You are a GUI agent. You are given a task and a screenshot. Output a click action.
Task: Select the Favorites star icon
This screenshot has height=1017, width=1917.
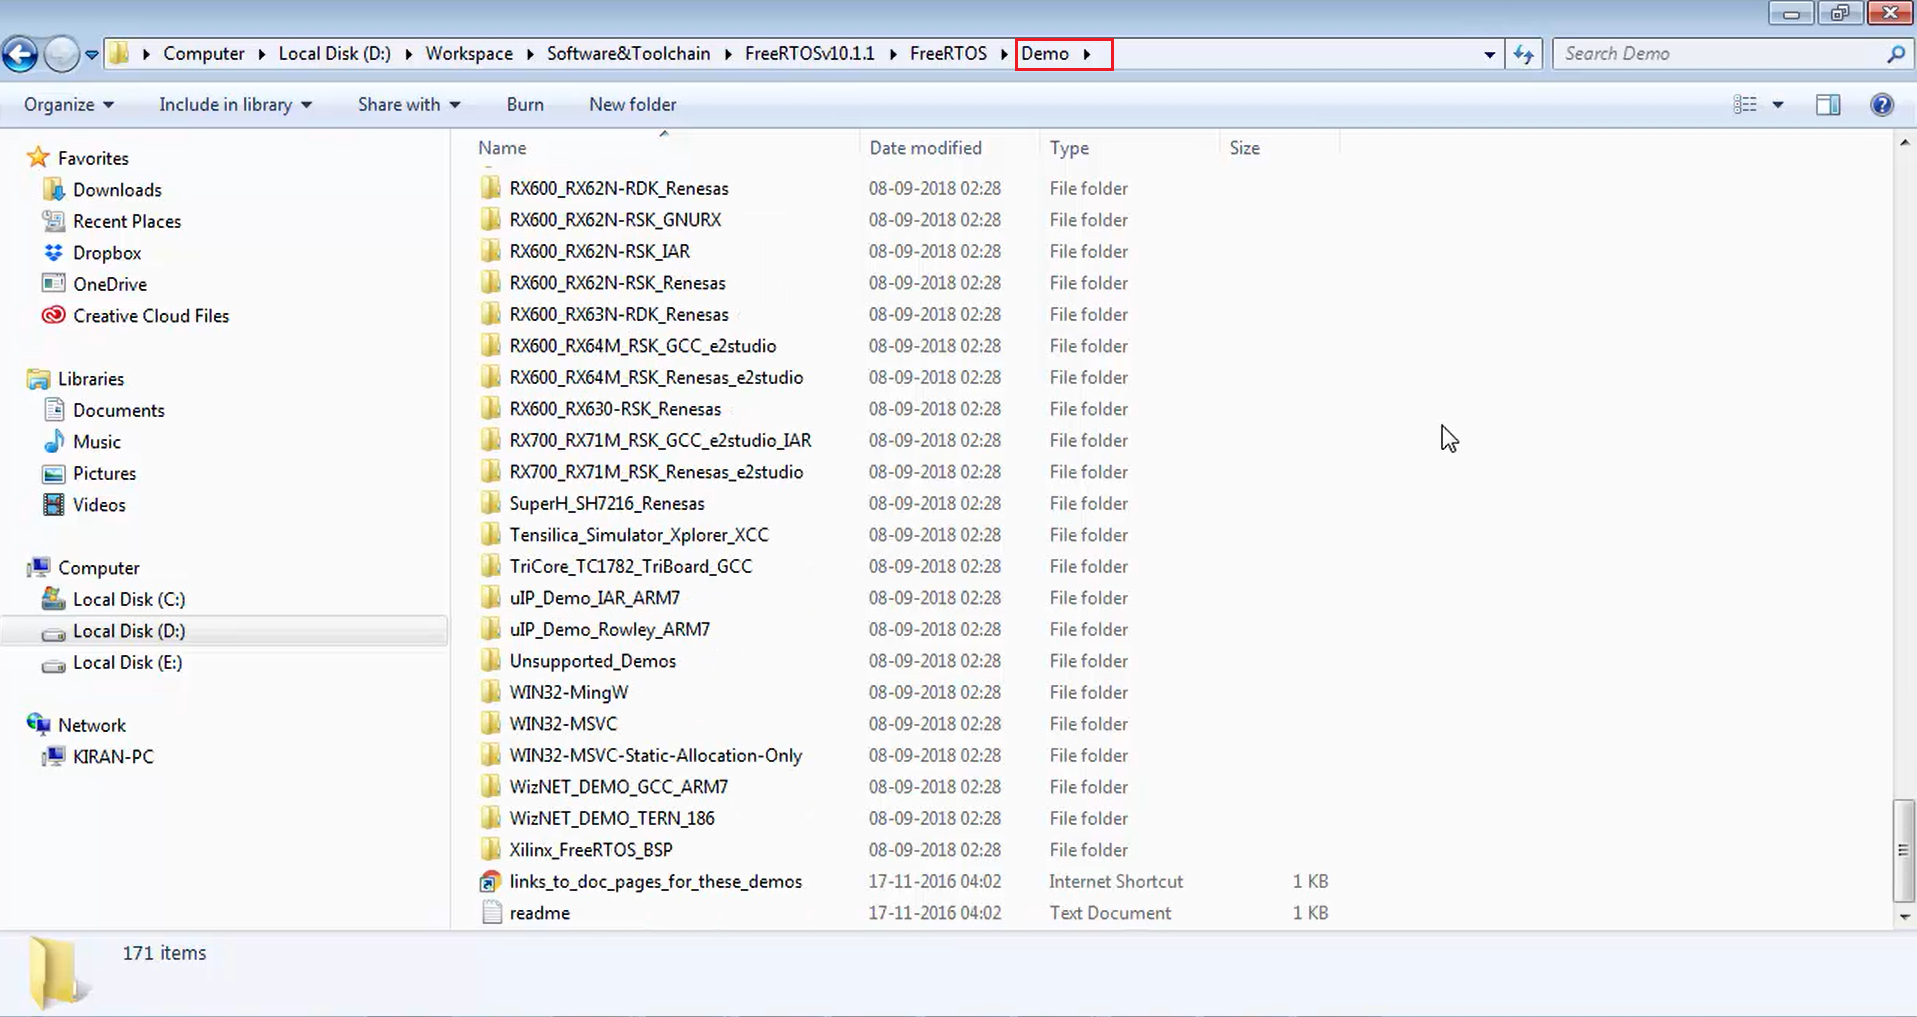pyautogui.click(x=38, y=157)
